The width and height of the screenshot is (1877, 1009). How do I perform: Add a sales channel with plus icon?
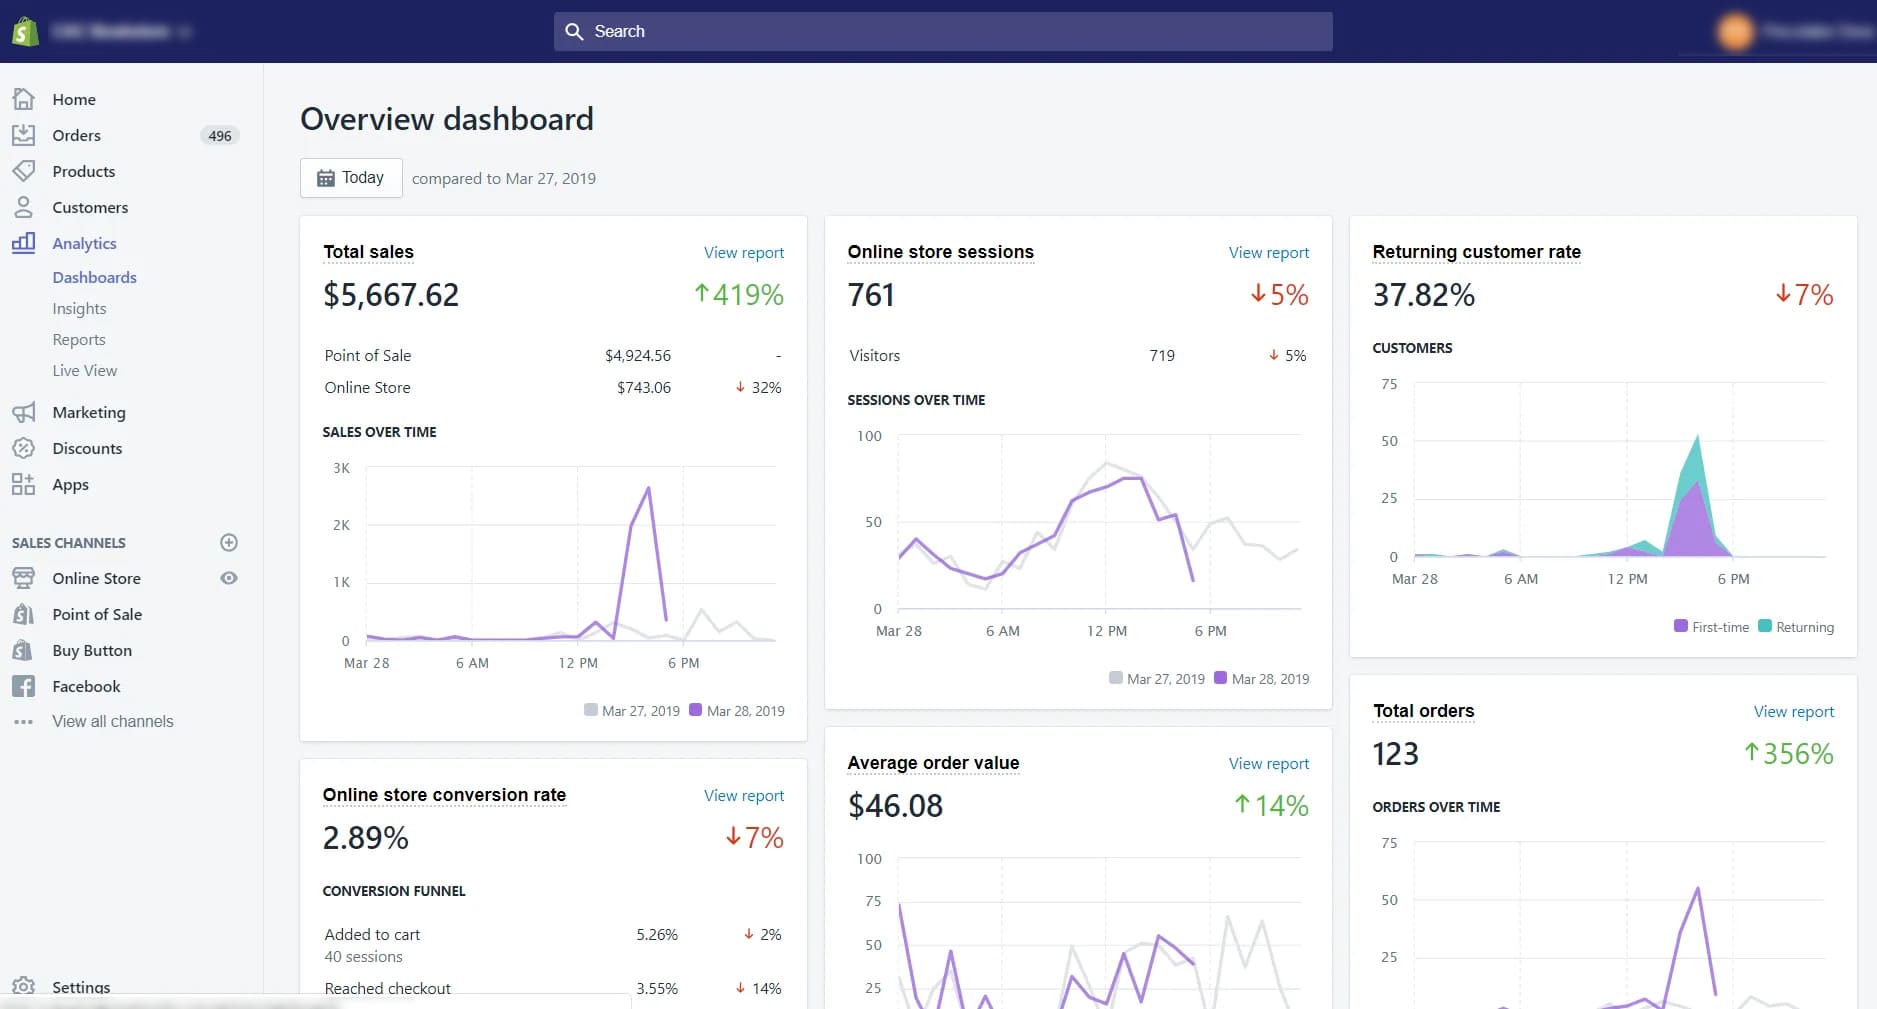click(229, 542)
